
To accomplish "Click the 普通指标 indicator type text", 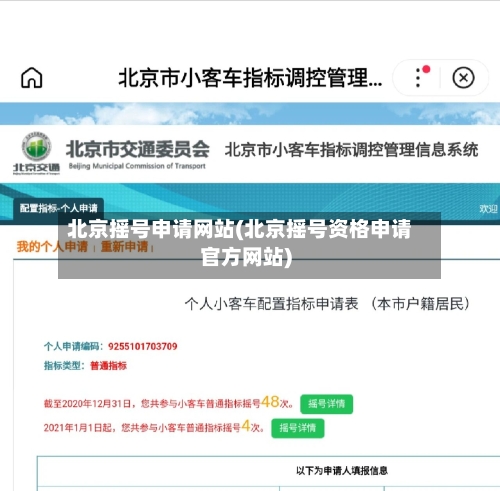I will click(109, 366).
